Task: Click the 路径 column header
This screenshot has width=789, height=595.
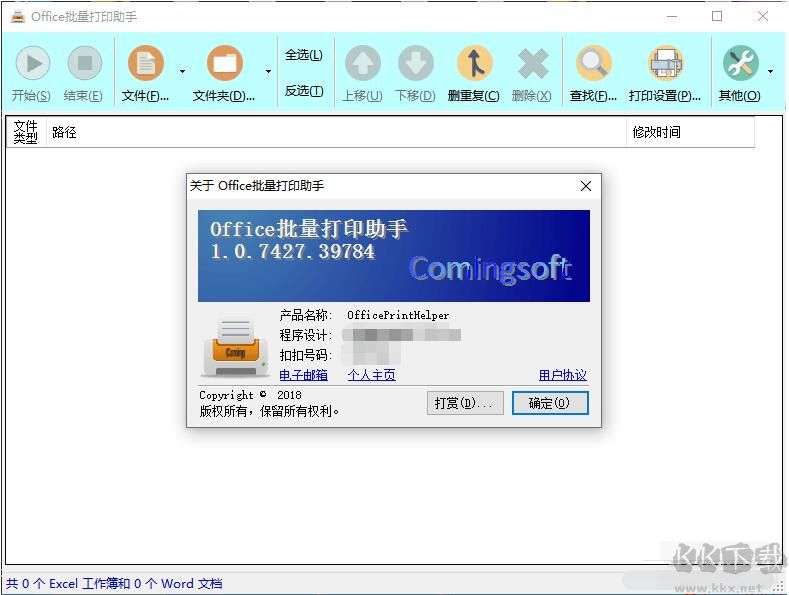Action: 336,132
